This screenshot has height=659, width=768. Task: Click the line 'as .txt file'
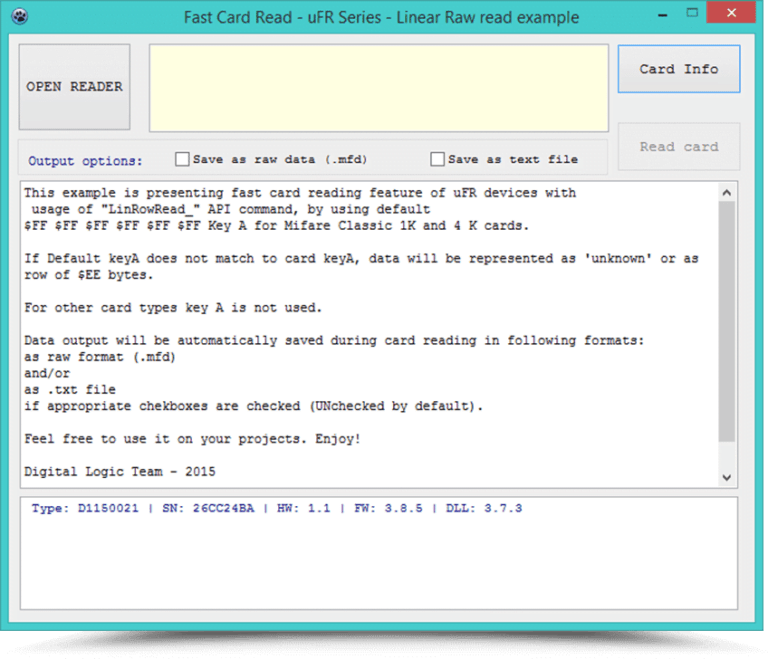click(70, 390)
